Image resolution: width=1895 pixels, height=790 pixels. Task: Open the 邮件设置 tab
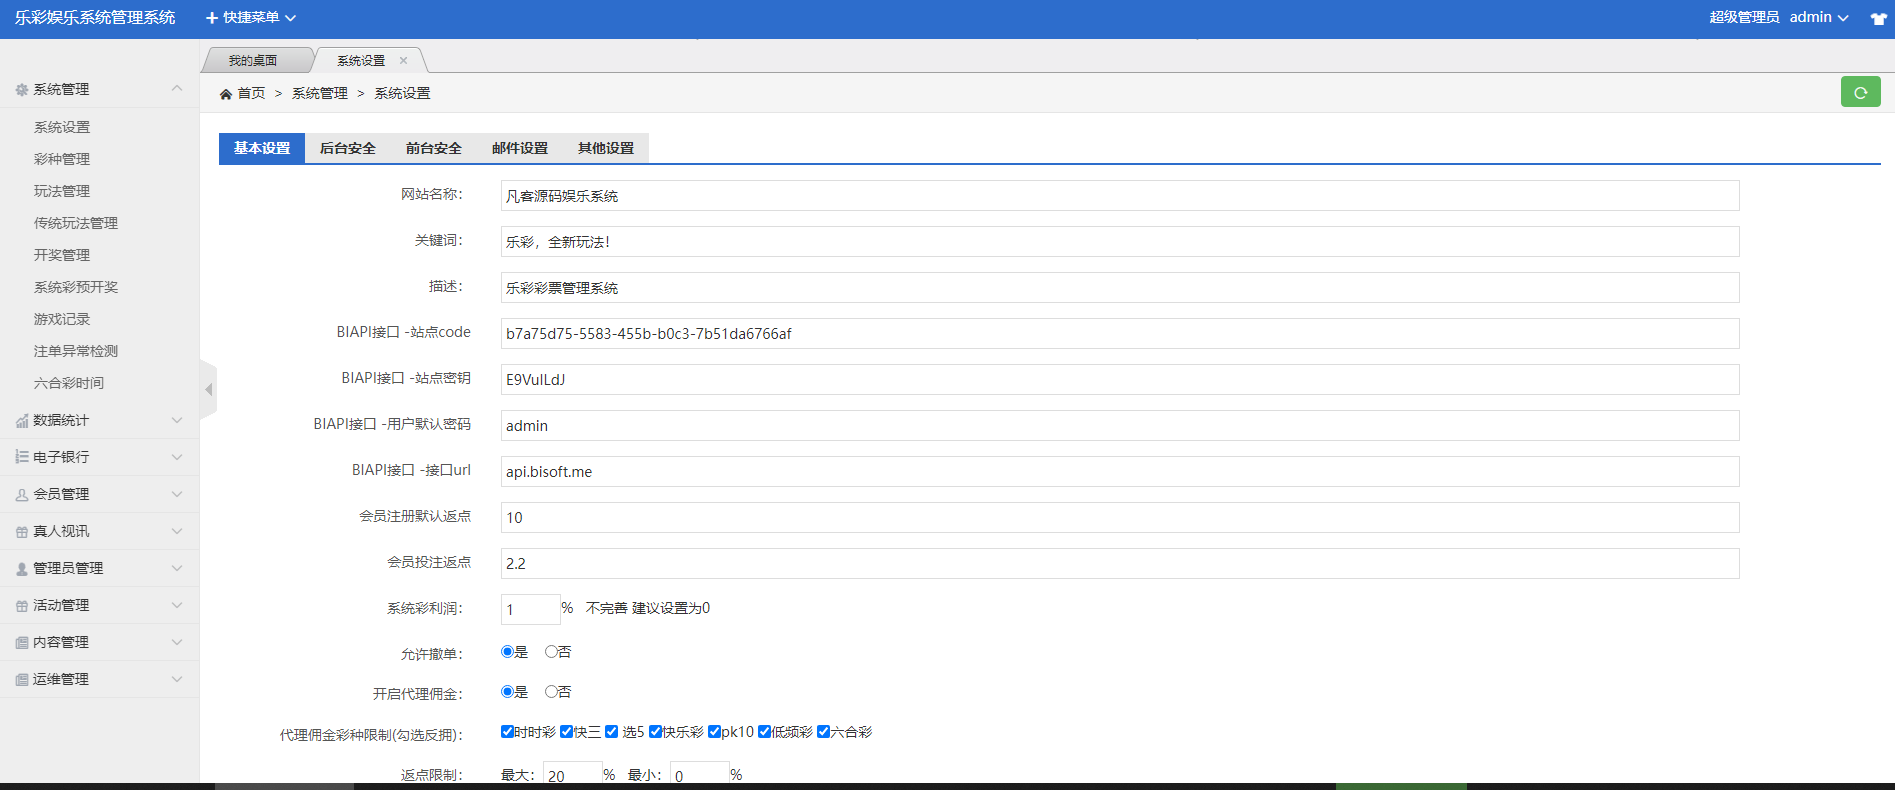(519, 148)
